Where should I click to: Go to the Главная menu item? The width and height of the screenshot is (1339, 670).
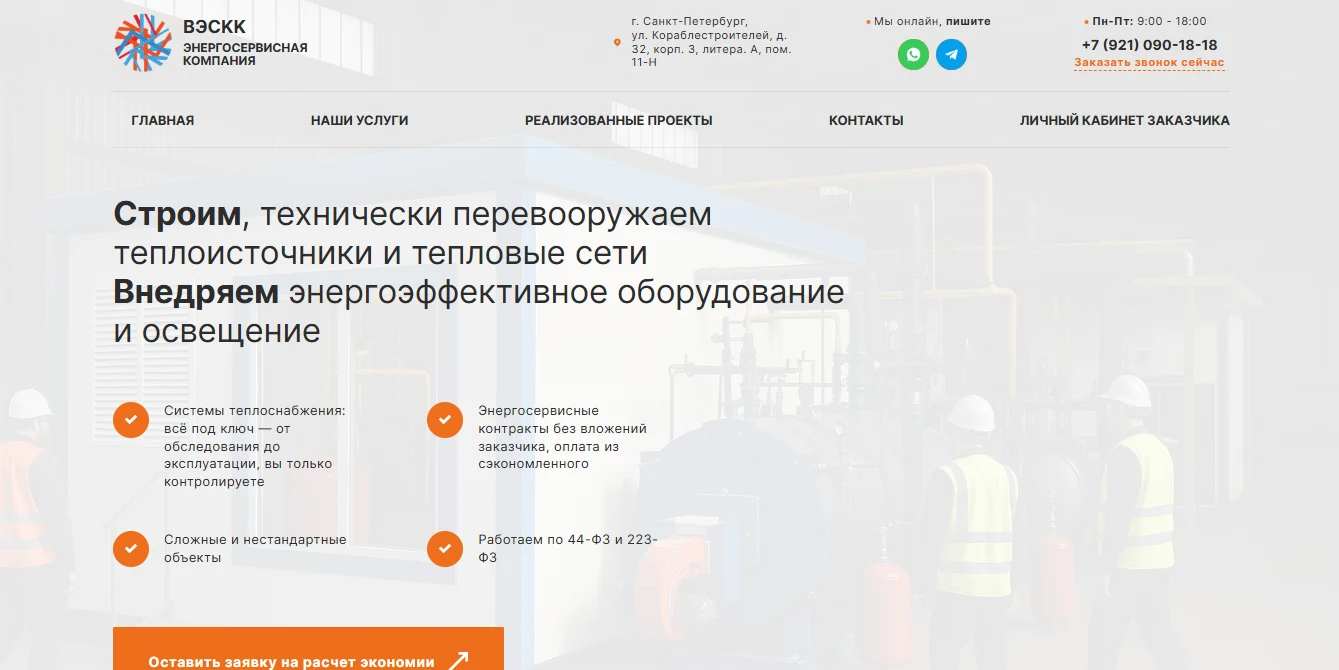[x=163, y=120]
